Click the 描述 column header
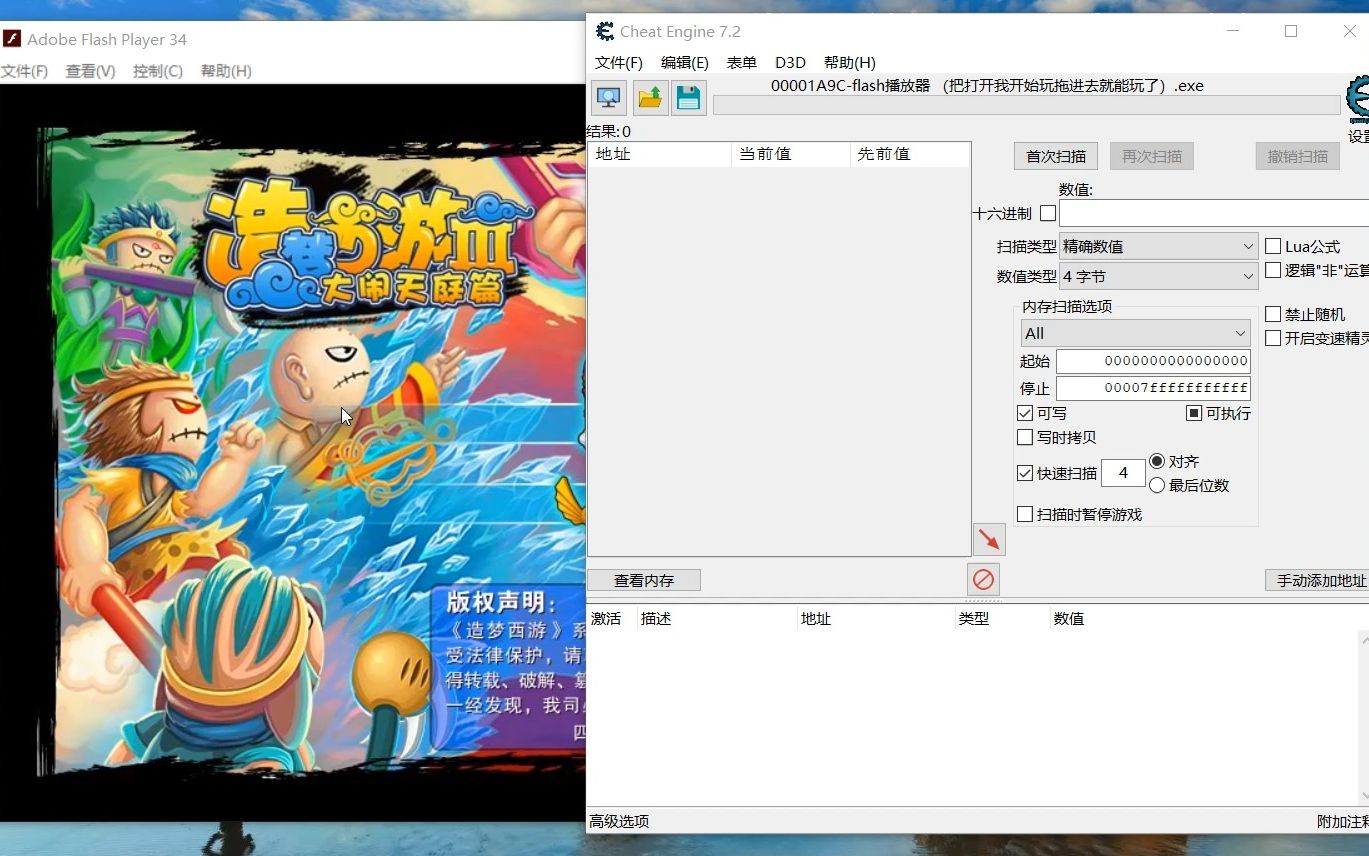The height and width of the screenshot is (856, 1369). coord(716,619)
